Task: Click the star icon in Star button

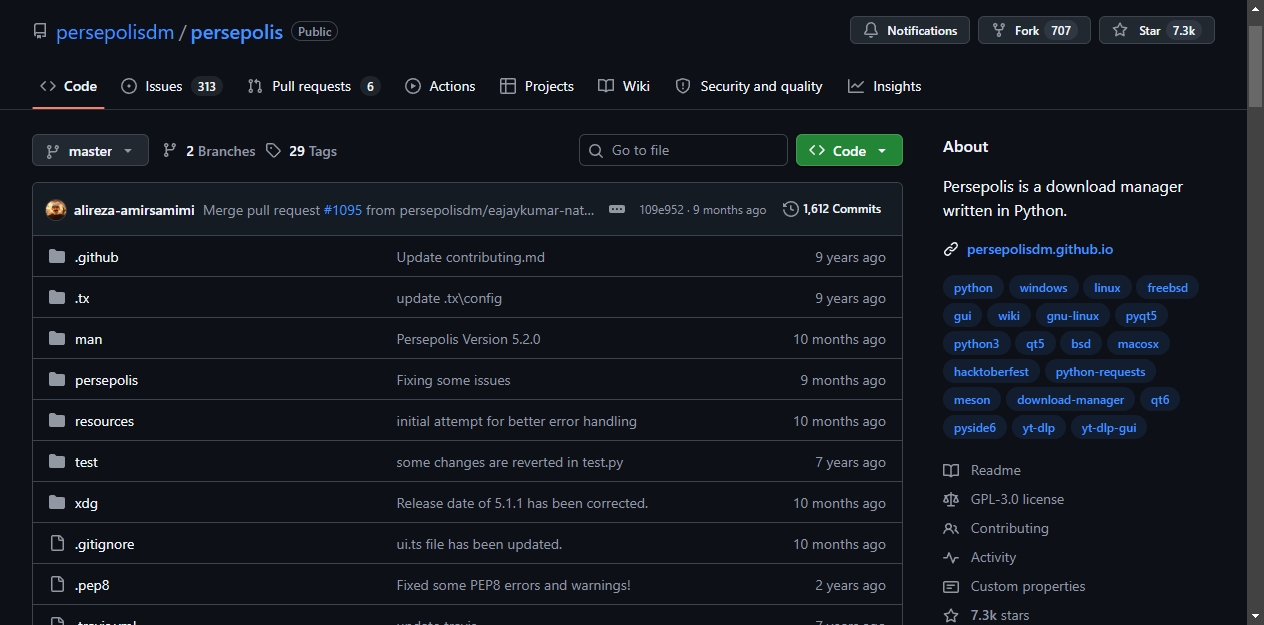Action: point(1120,31)
